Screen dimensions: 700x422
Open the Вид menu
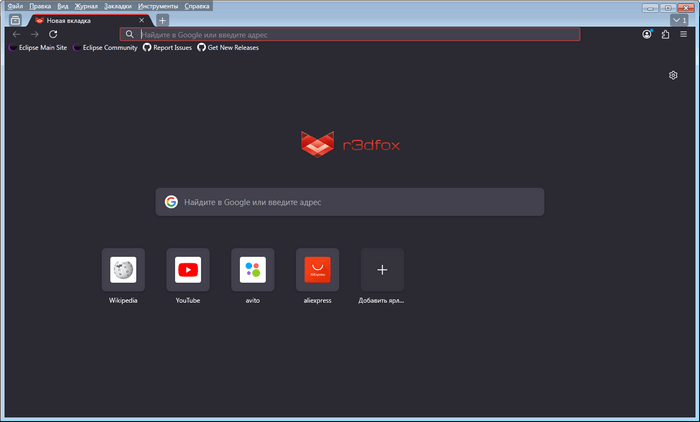(63, 6)
